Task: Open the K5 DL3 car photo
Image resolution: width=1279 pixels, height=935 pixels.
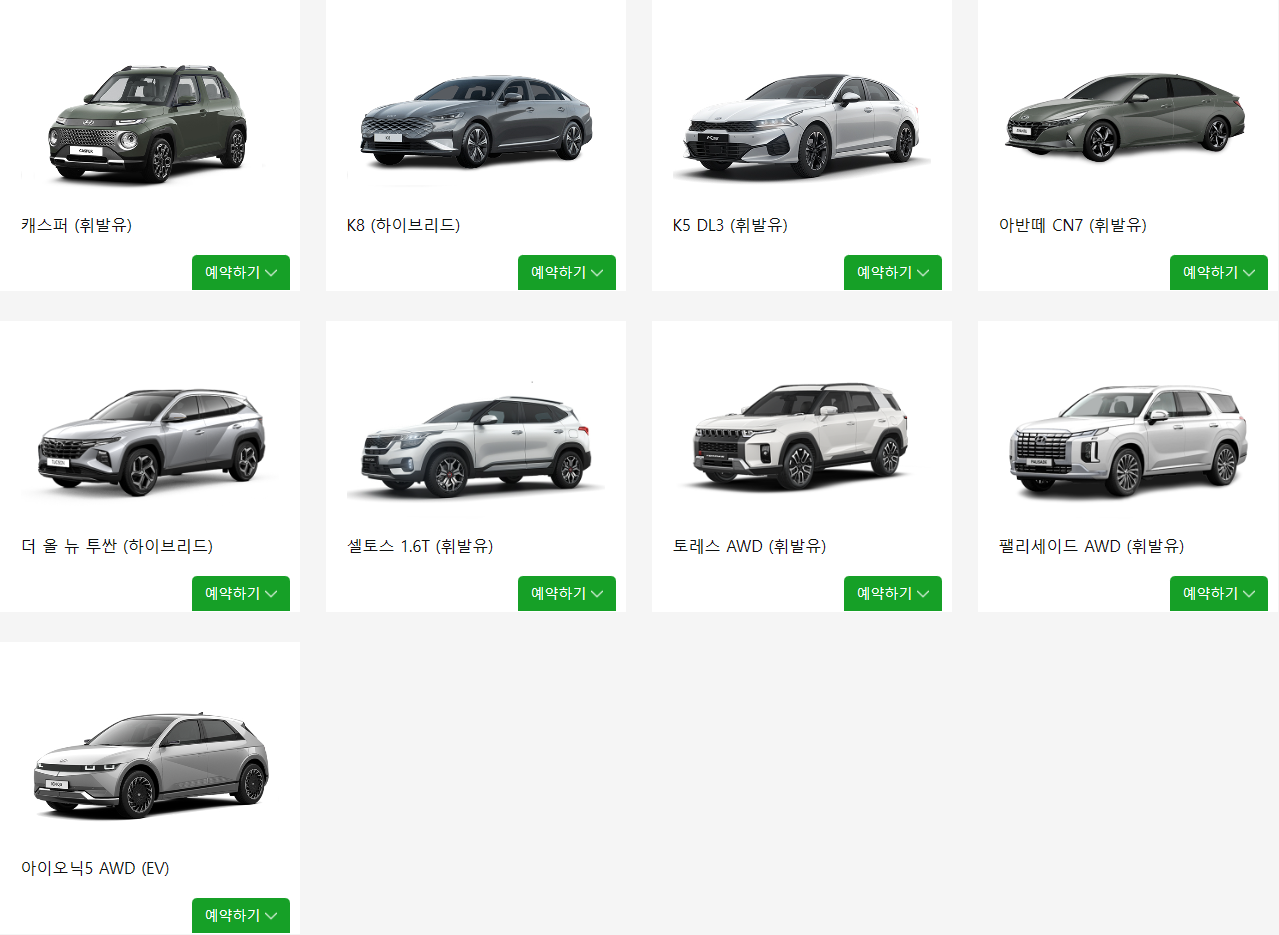Action: tap(801, 125)
